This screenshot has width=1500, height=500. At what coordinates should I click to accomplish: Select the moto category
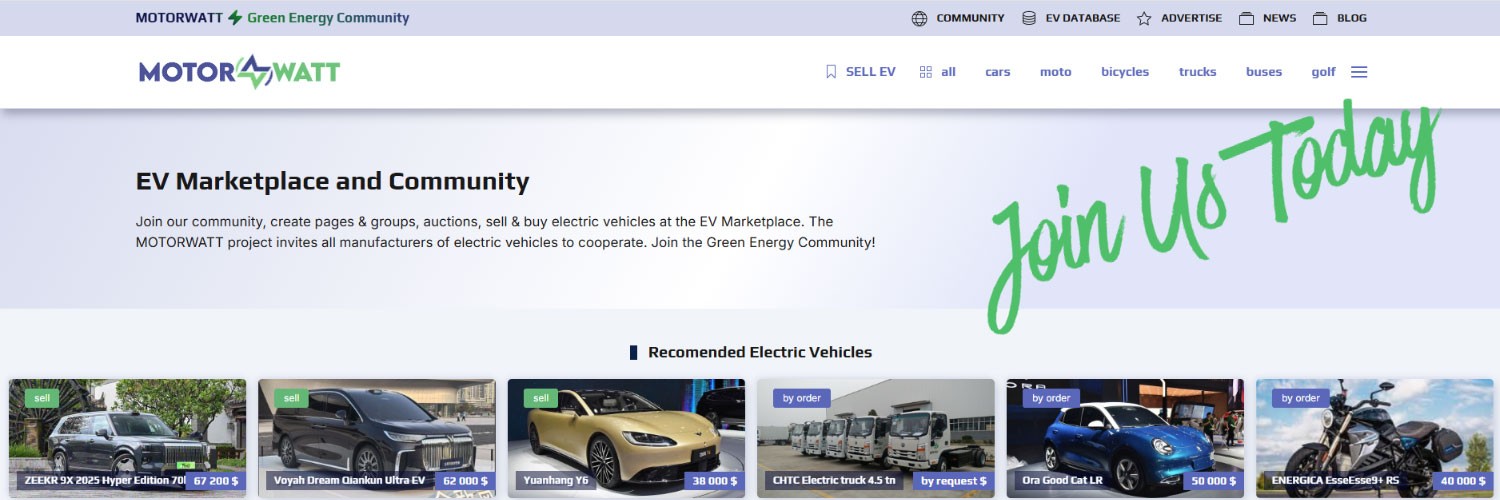[1055, 72]
